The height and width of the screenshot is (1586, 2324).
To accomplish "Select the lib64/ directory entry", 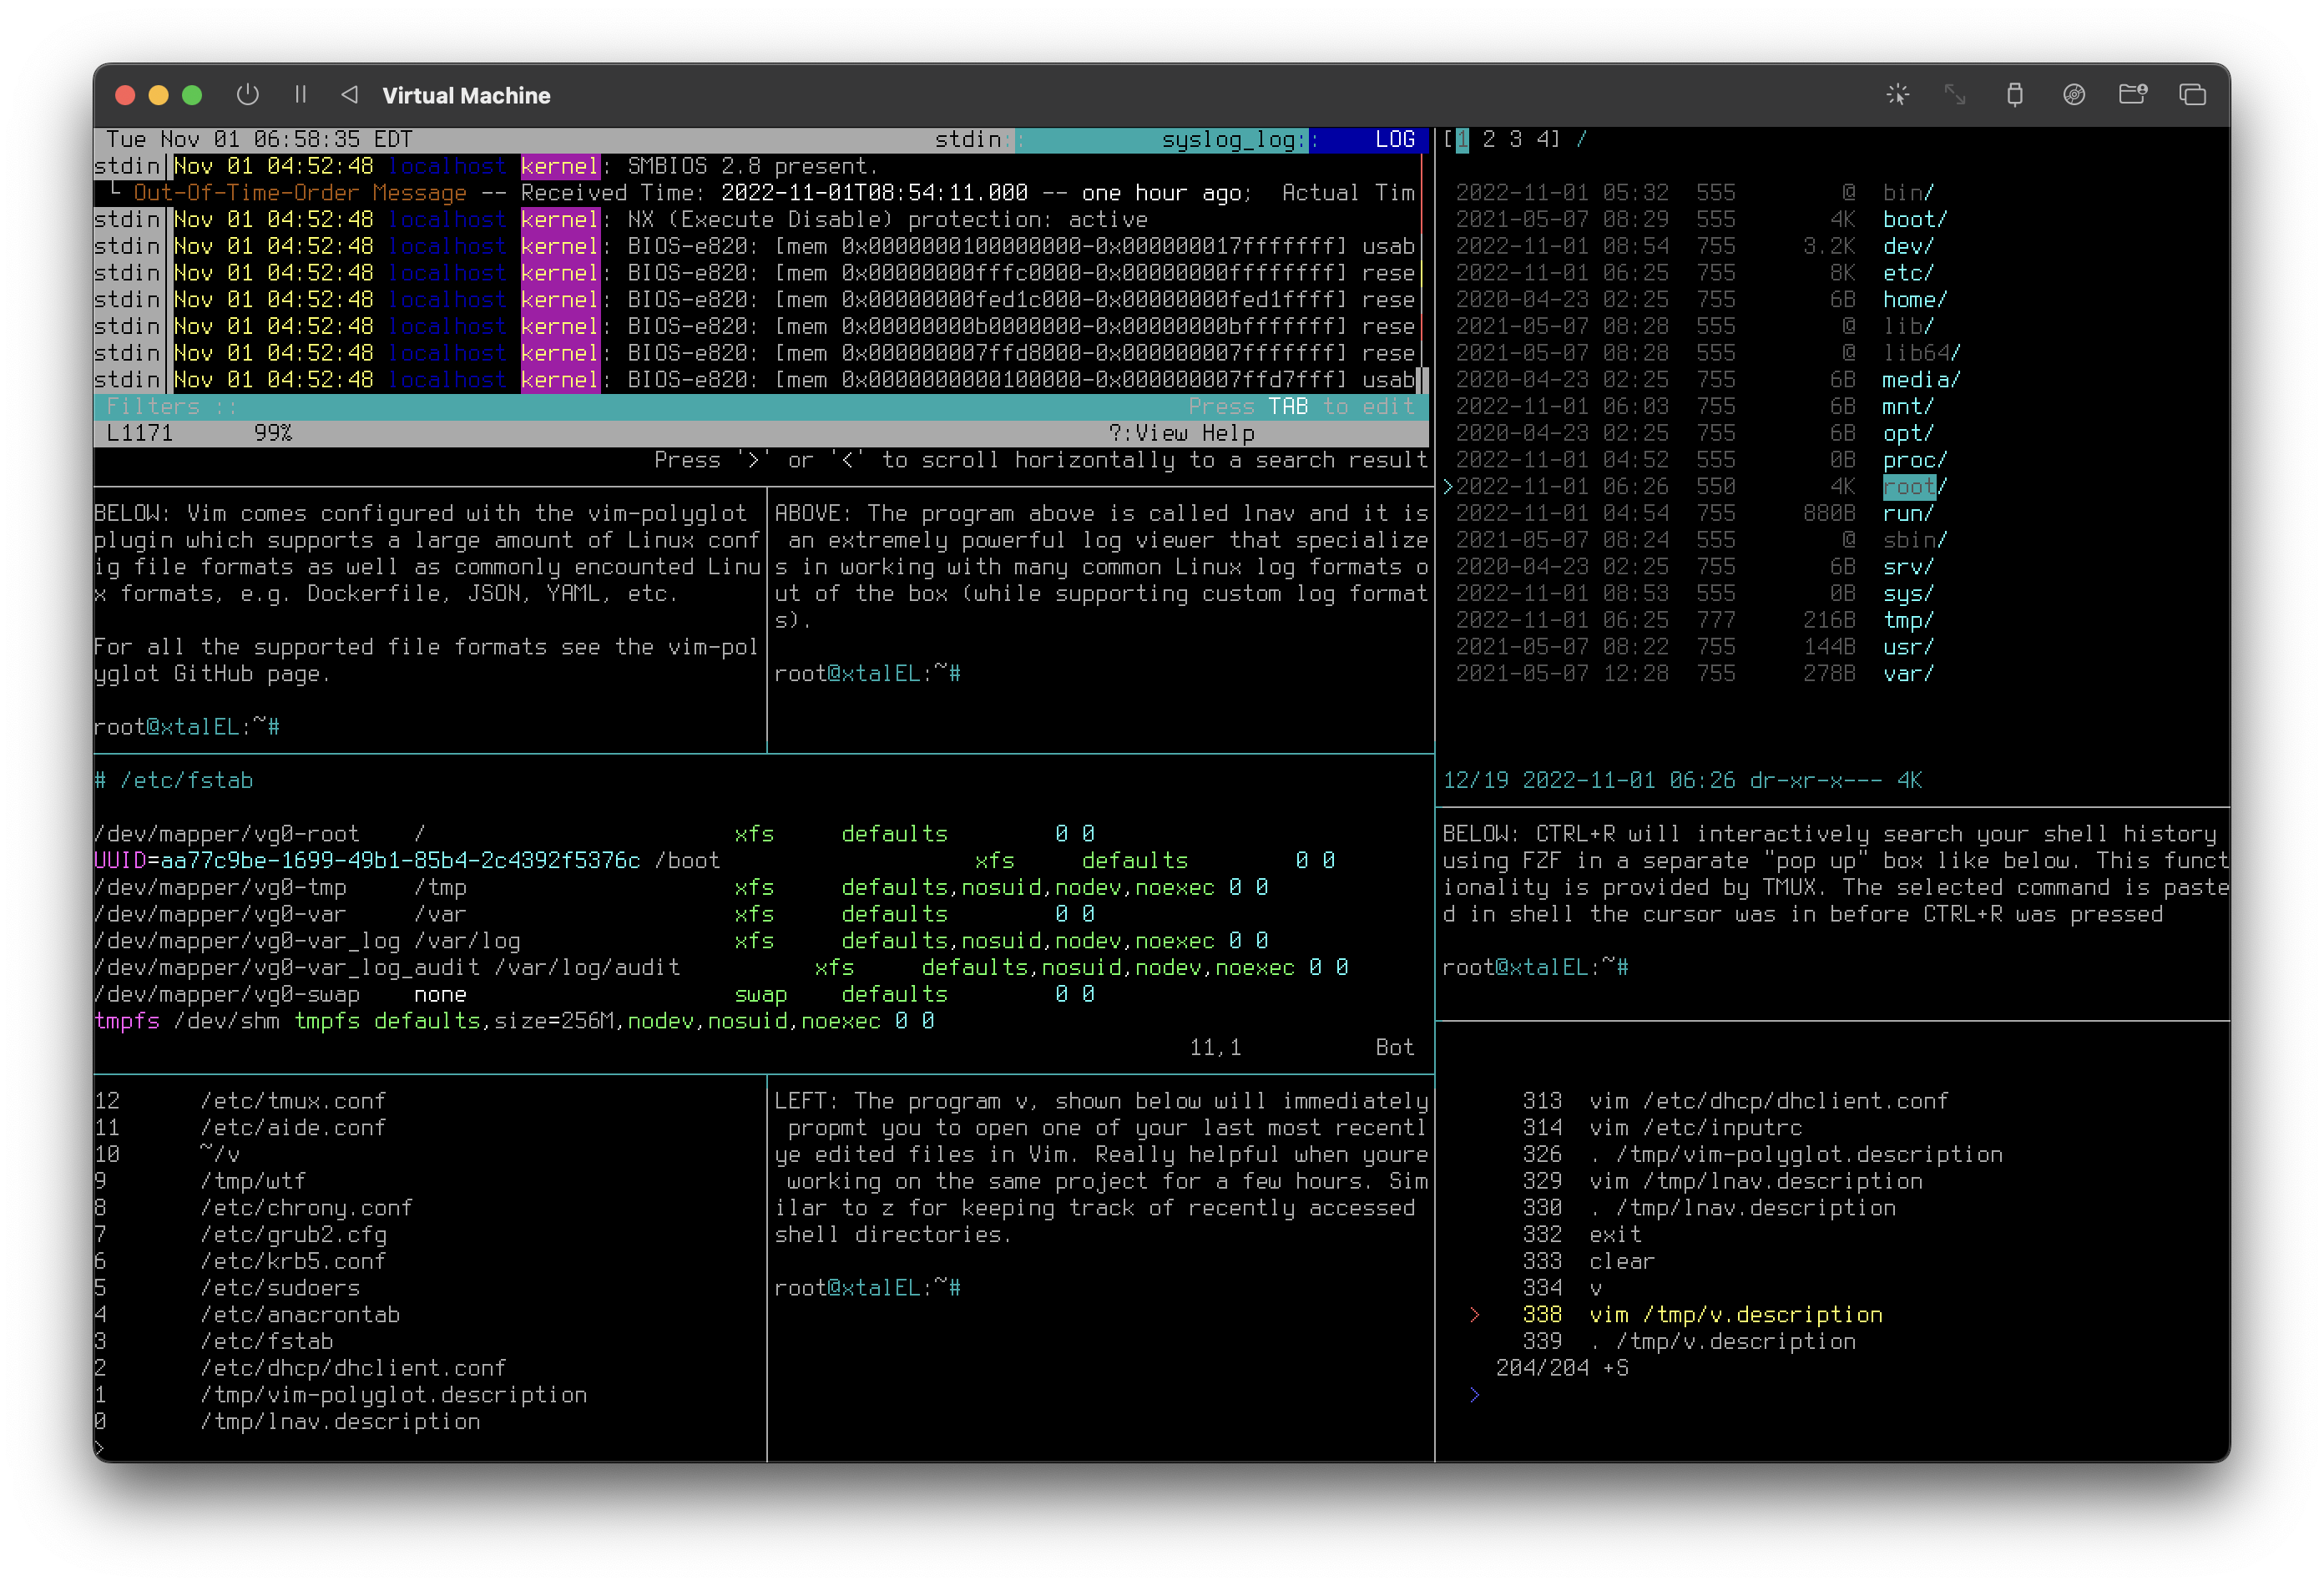I will pyautogui.click(x=1921, y=353).
